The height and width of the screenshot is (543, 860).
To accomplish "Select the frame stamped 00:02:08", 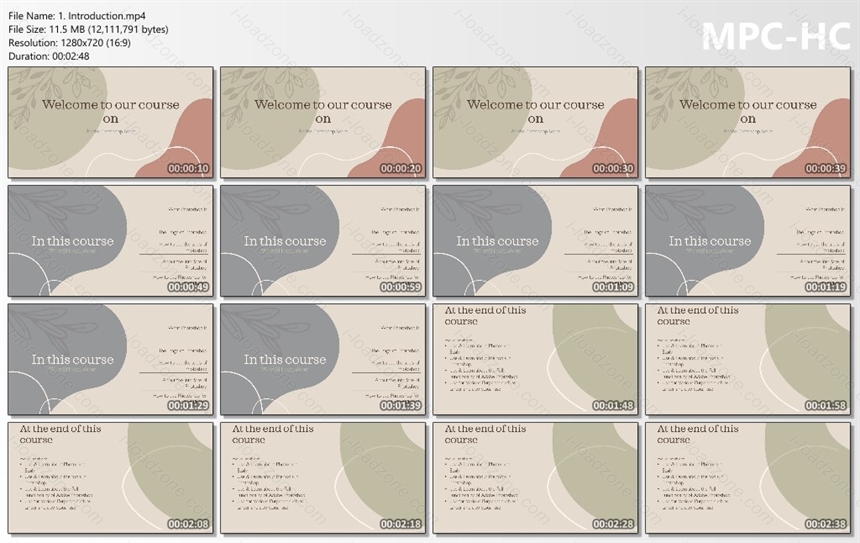I will point(110,478).
